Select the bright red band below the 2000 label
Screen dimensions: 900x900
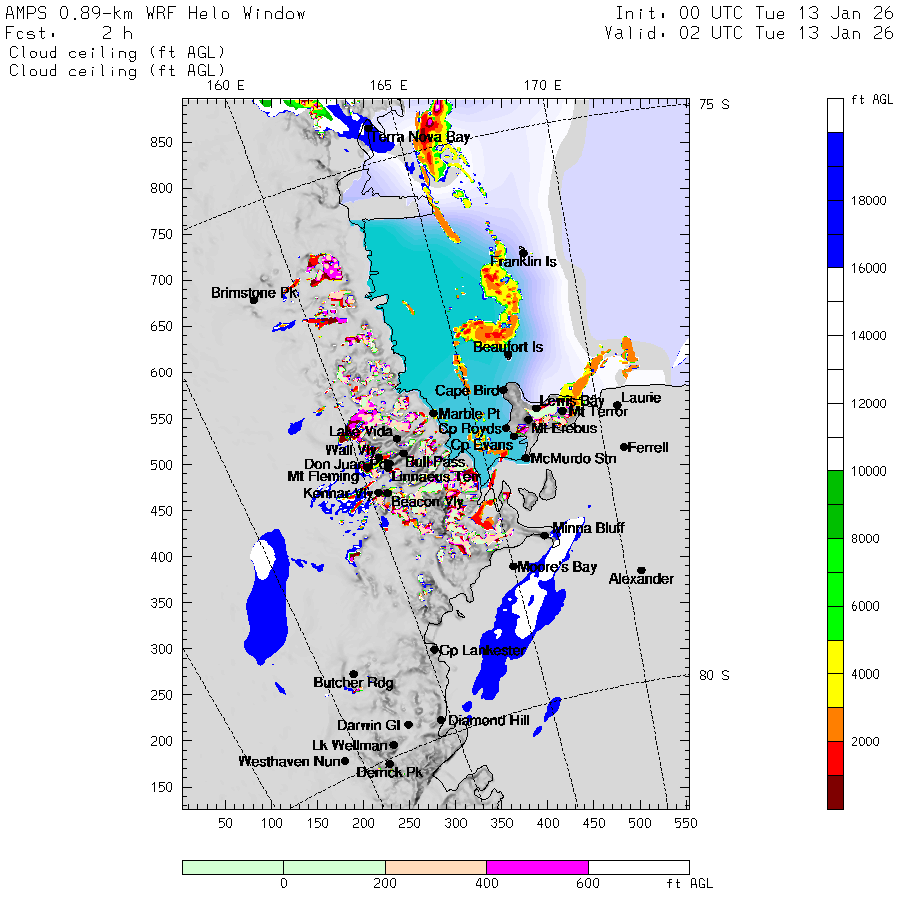[835, 758]
